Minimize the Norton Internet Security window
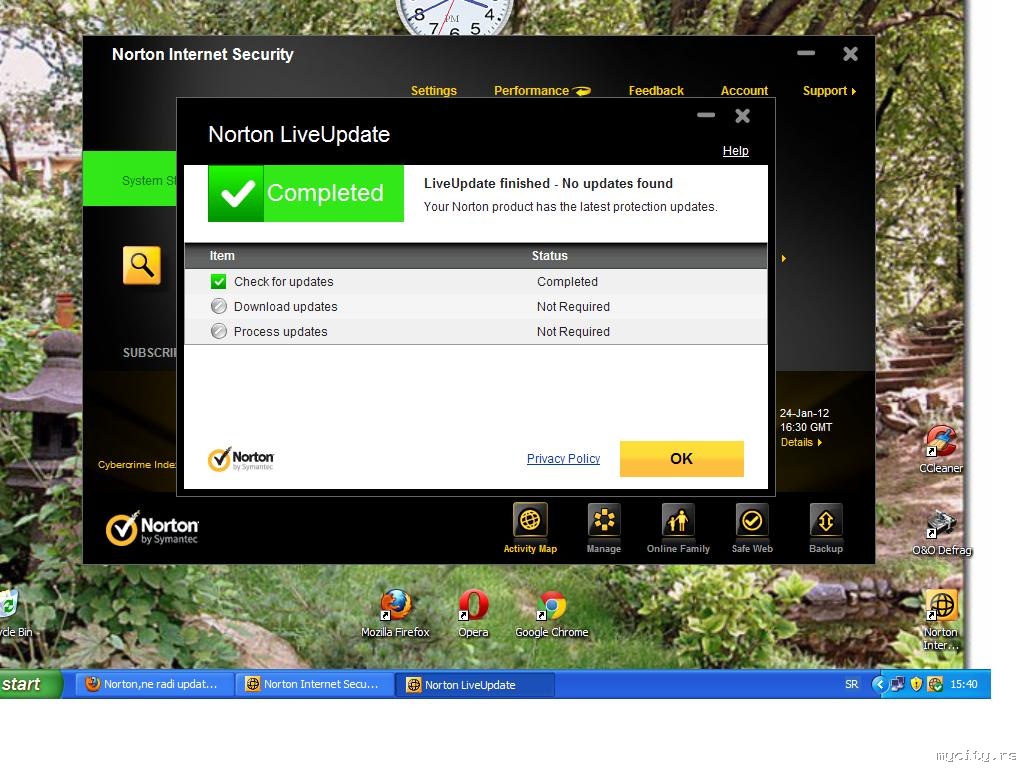 click(806, 53)
